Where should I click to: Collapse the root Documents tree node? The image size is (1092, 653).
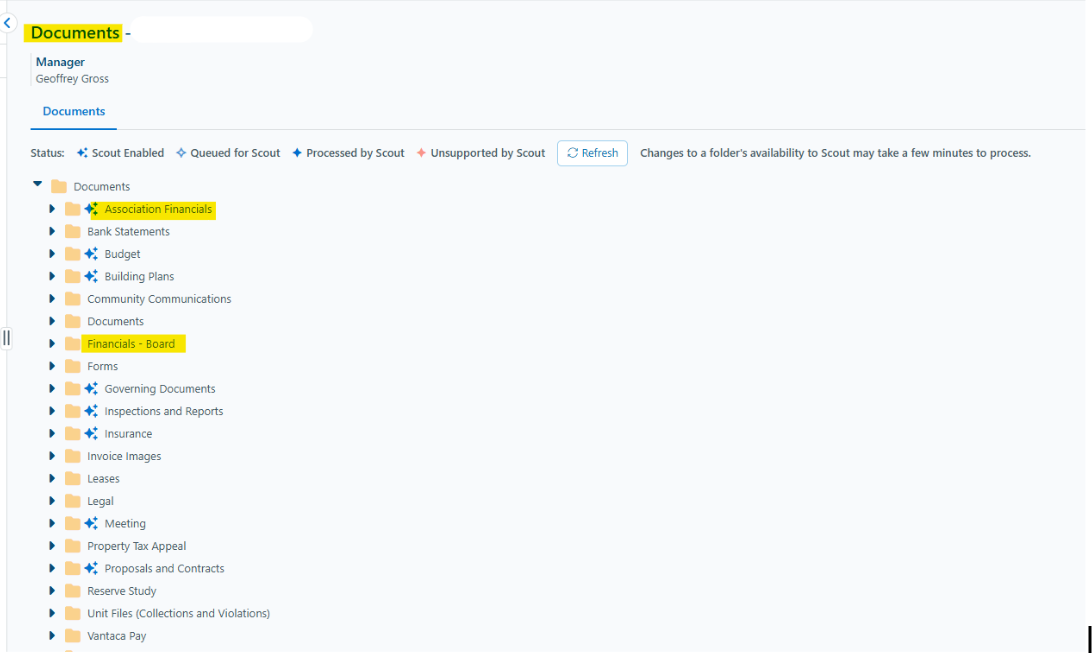38,184
